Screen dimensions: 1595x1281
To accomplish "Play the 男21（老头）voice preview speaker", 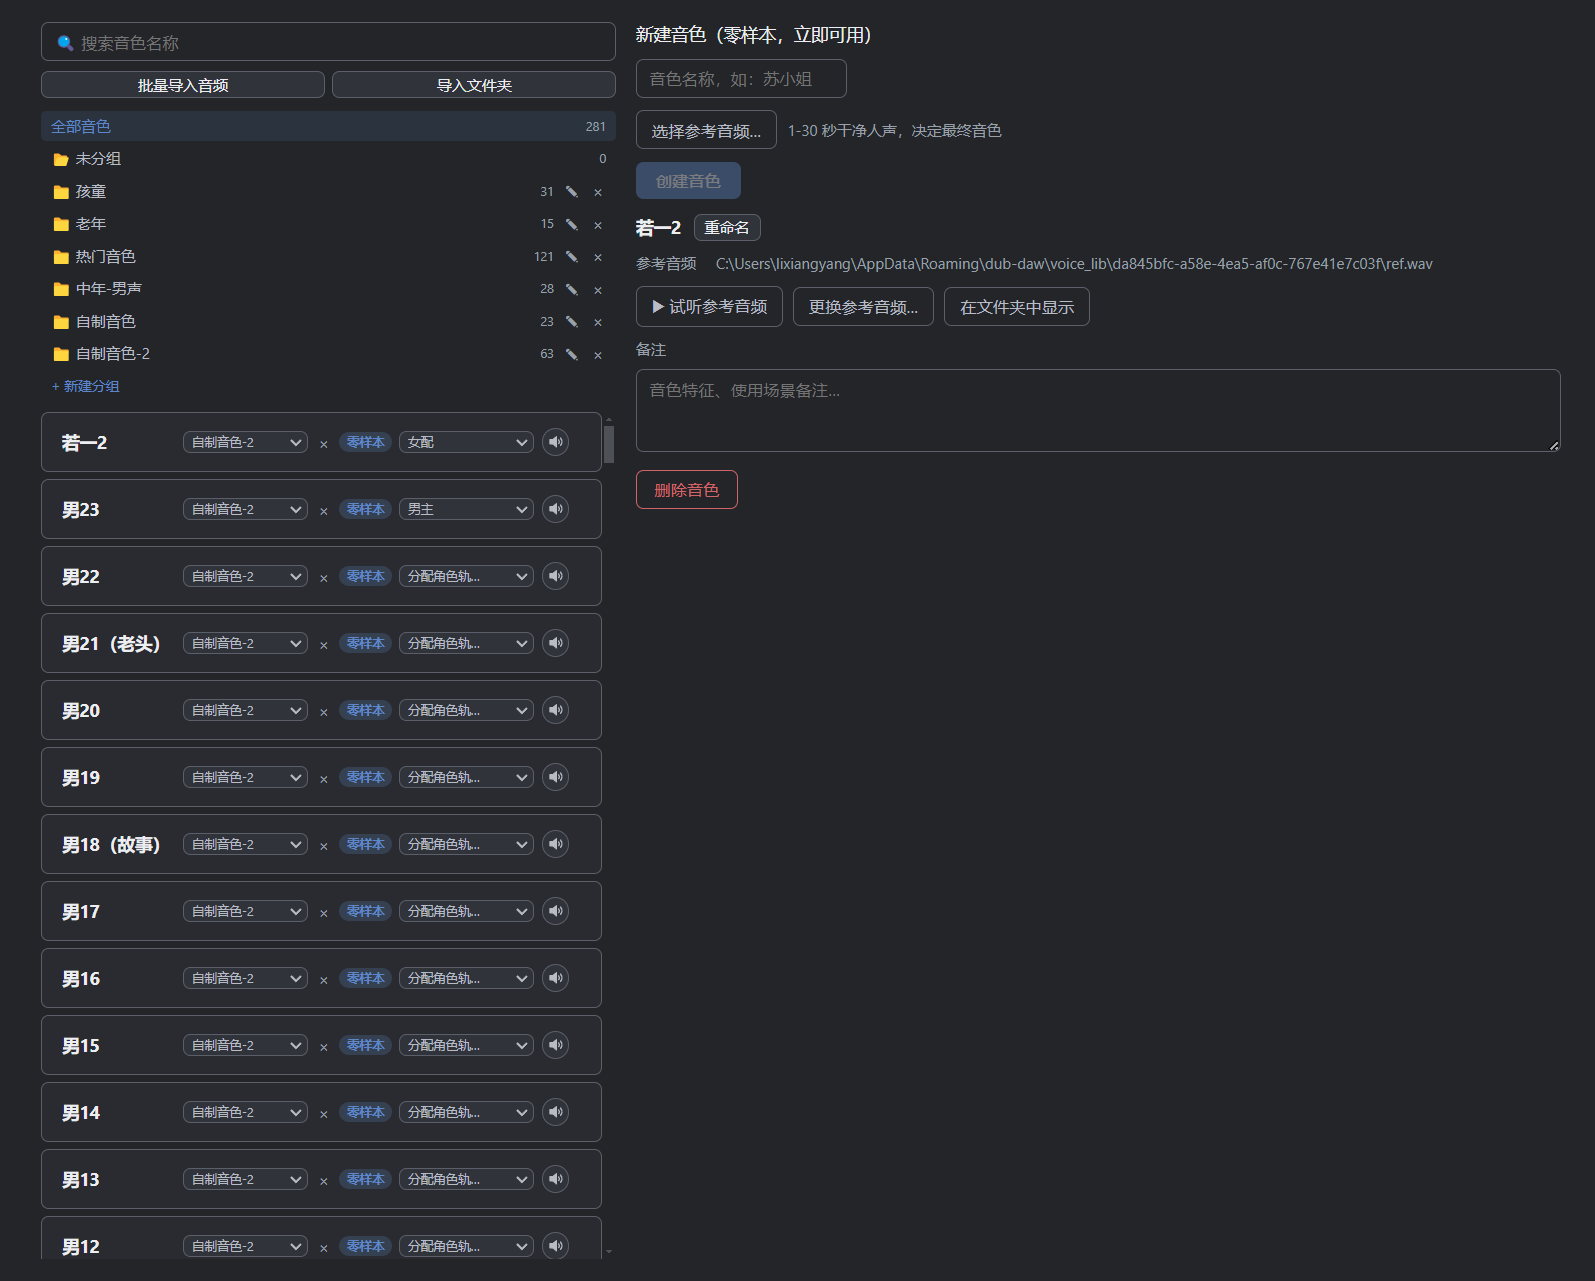I will pyautogui.click(x=555, y=643).
